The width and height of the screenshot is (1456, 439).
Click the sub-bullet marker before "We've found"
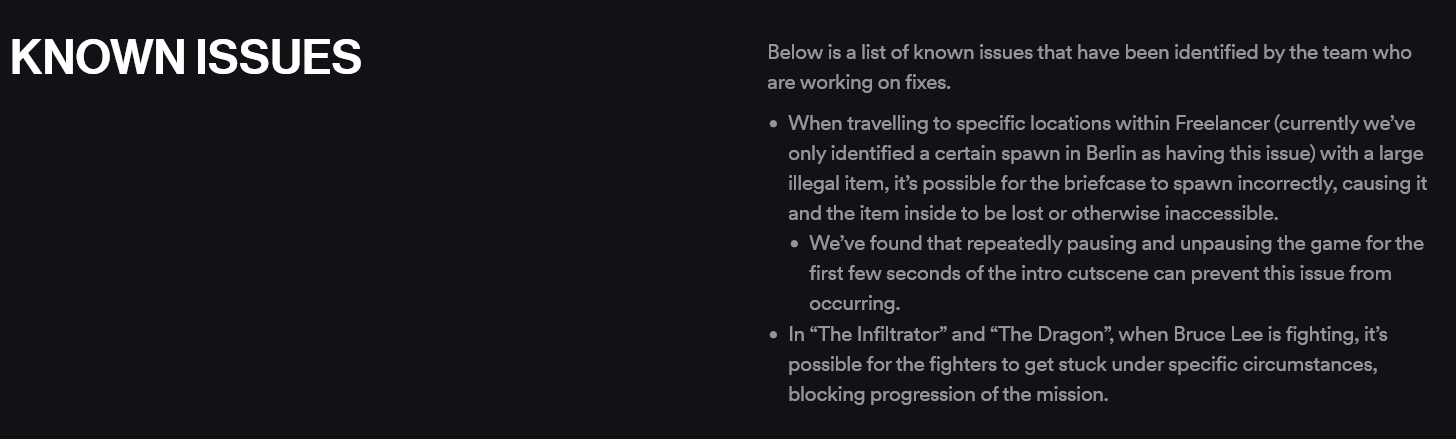[794, 244]
